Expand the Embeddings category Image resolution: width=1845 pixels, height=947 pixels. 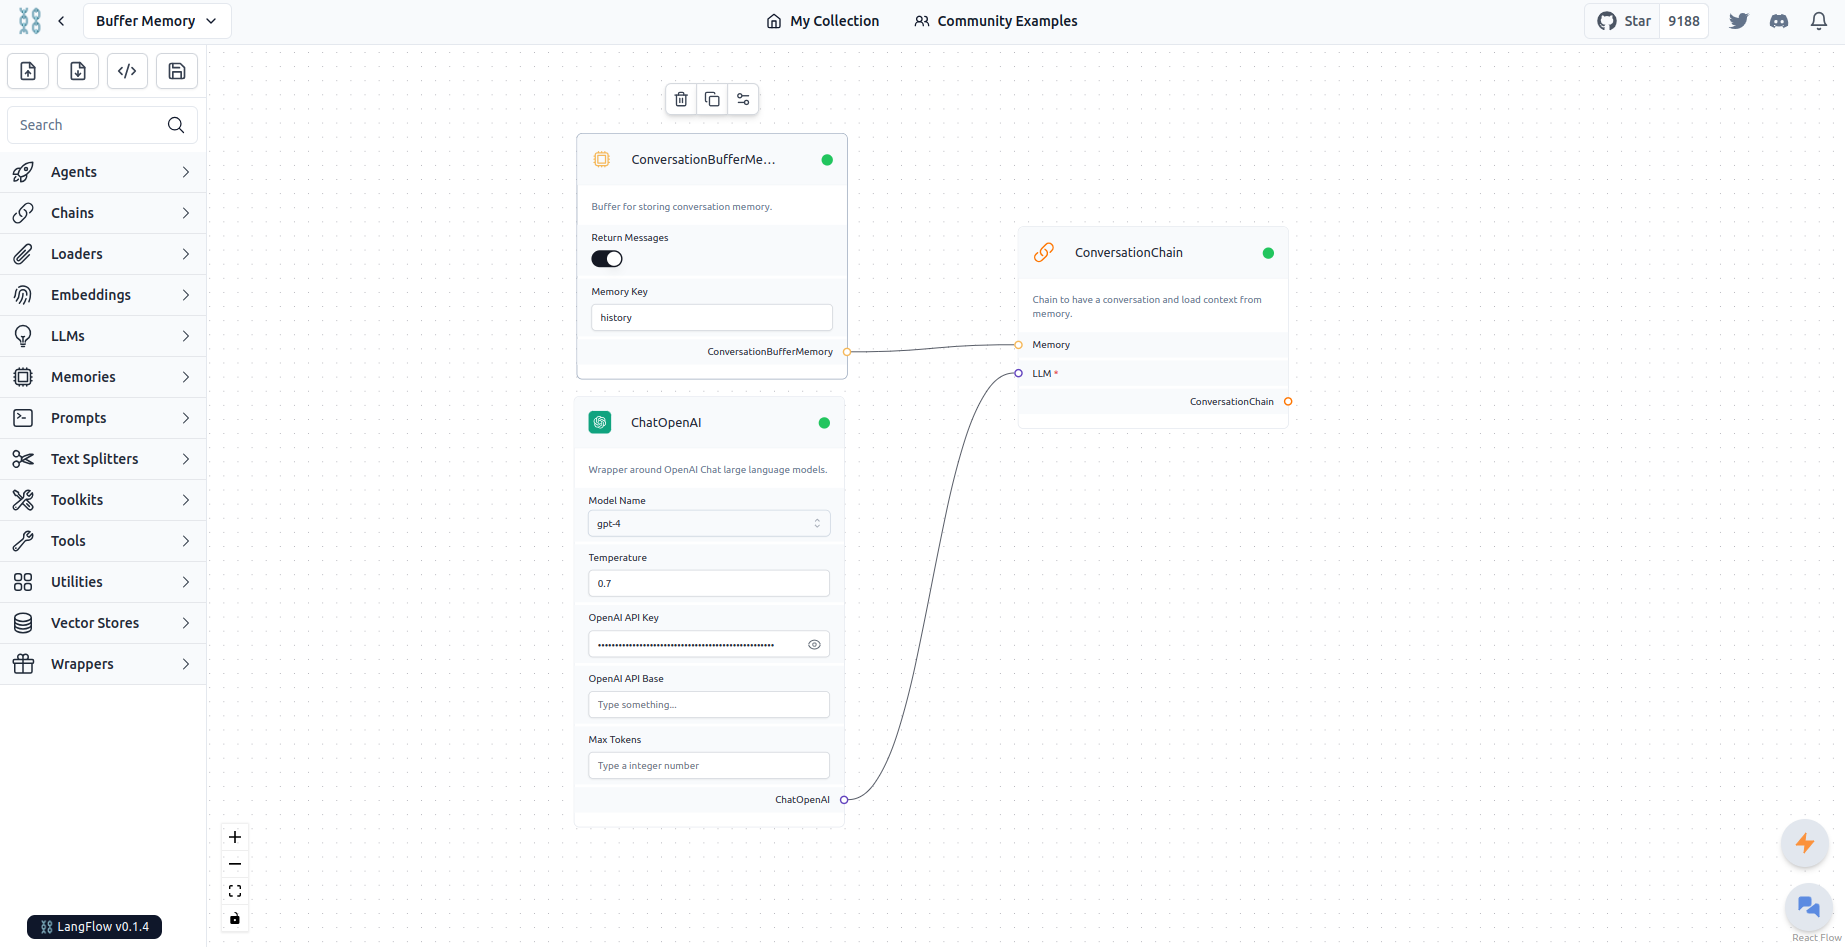click(x=103, y=295)
